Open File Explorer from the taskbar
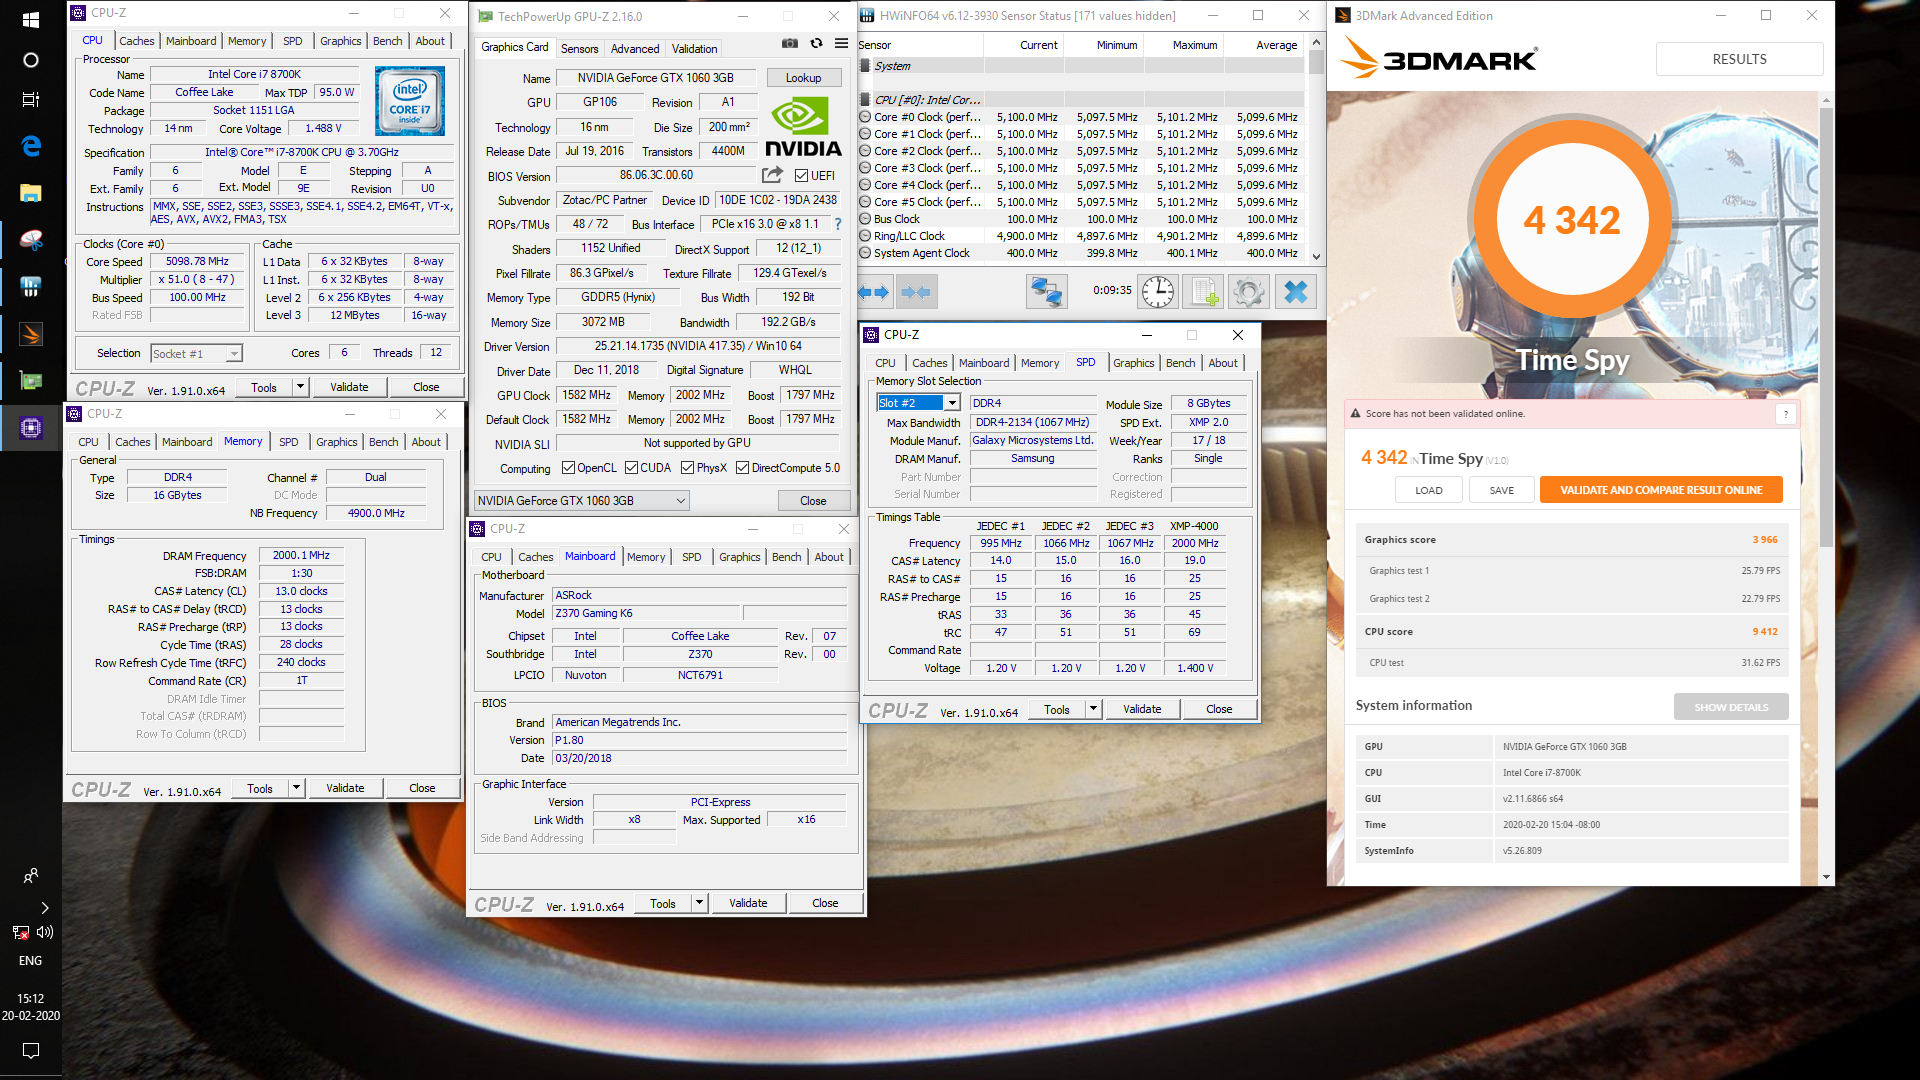 click(x=30, y=193)
